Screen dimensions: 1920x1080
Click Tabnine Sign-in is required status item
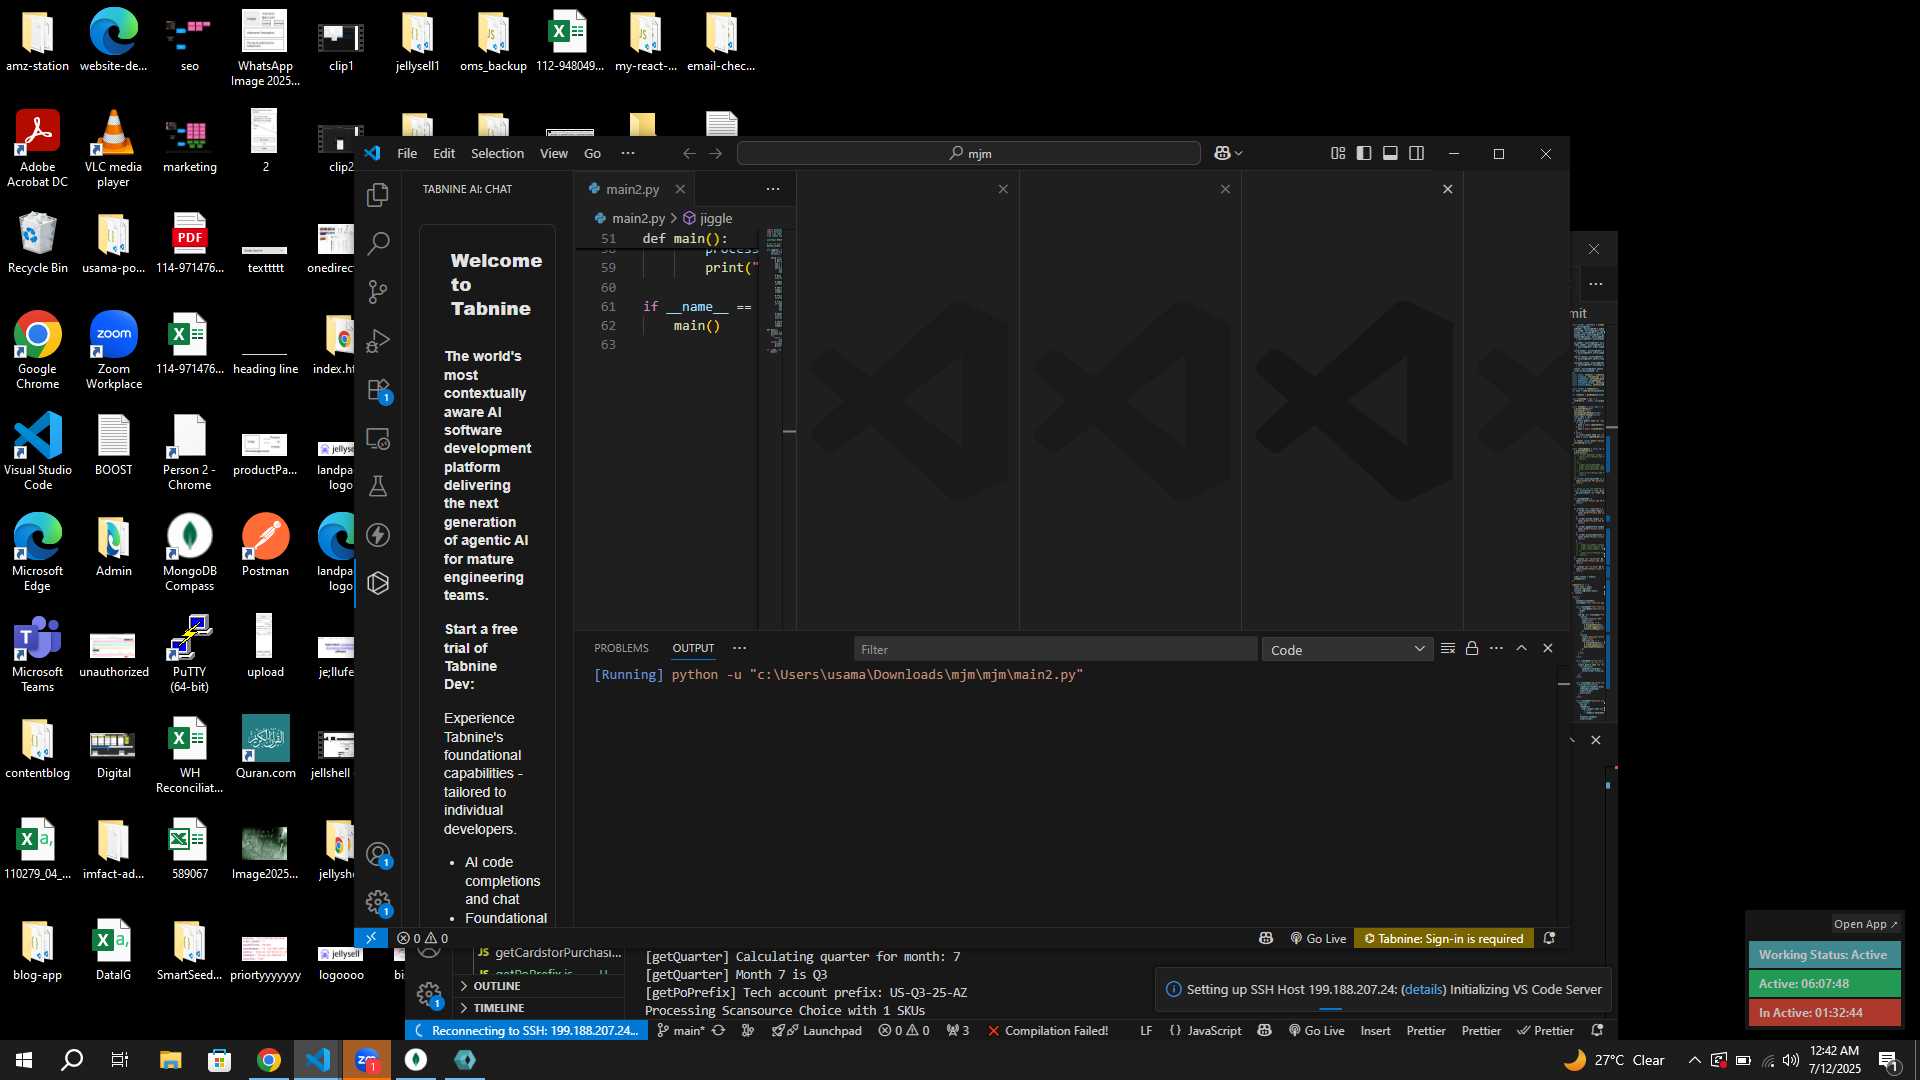(x=1443, y=938)
